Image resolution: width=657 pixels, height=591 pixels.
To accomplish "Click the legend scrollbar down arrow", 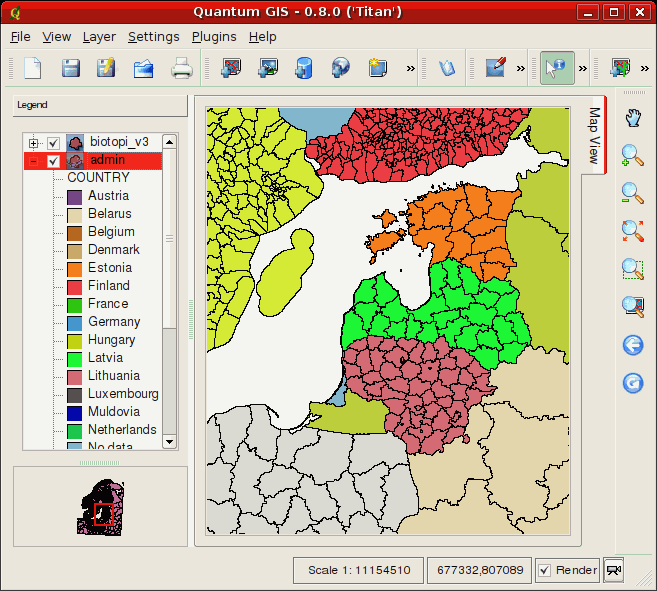I will pos(169,441).
